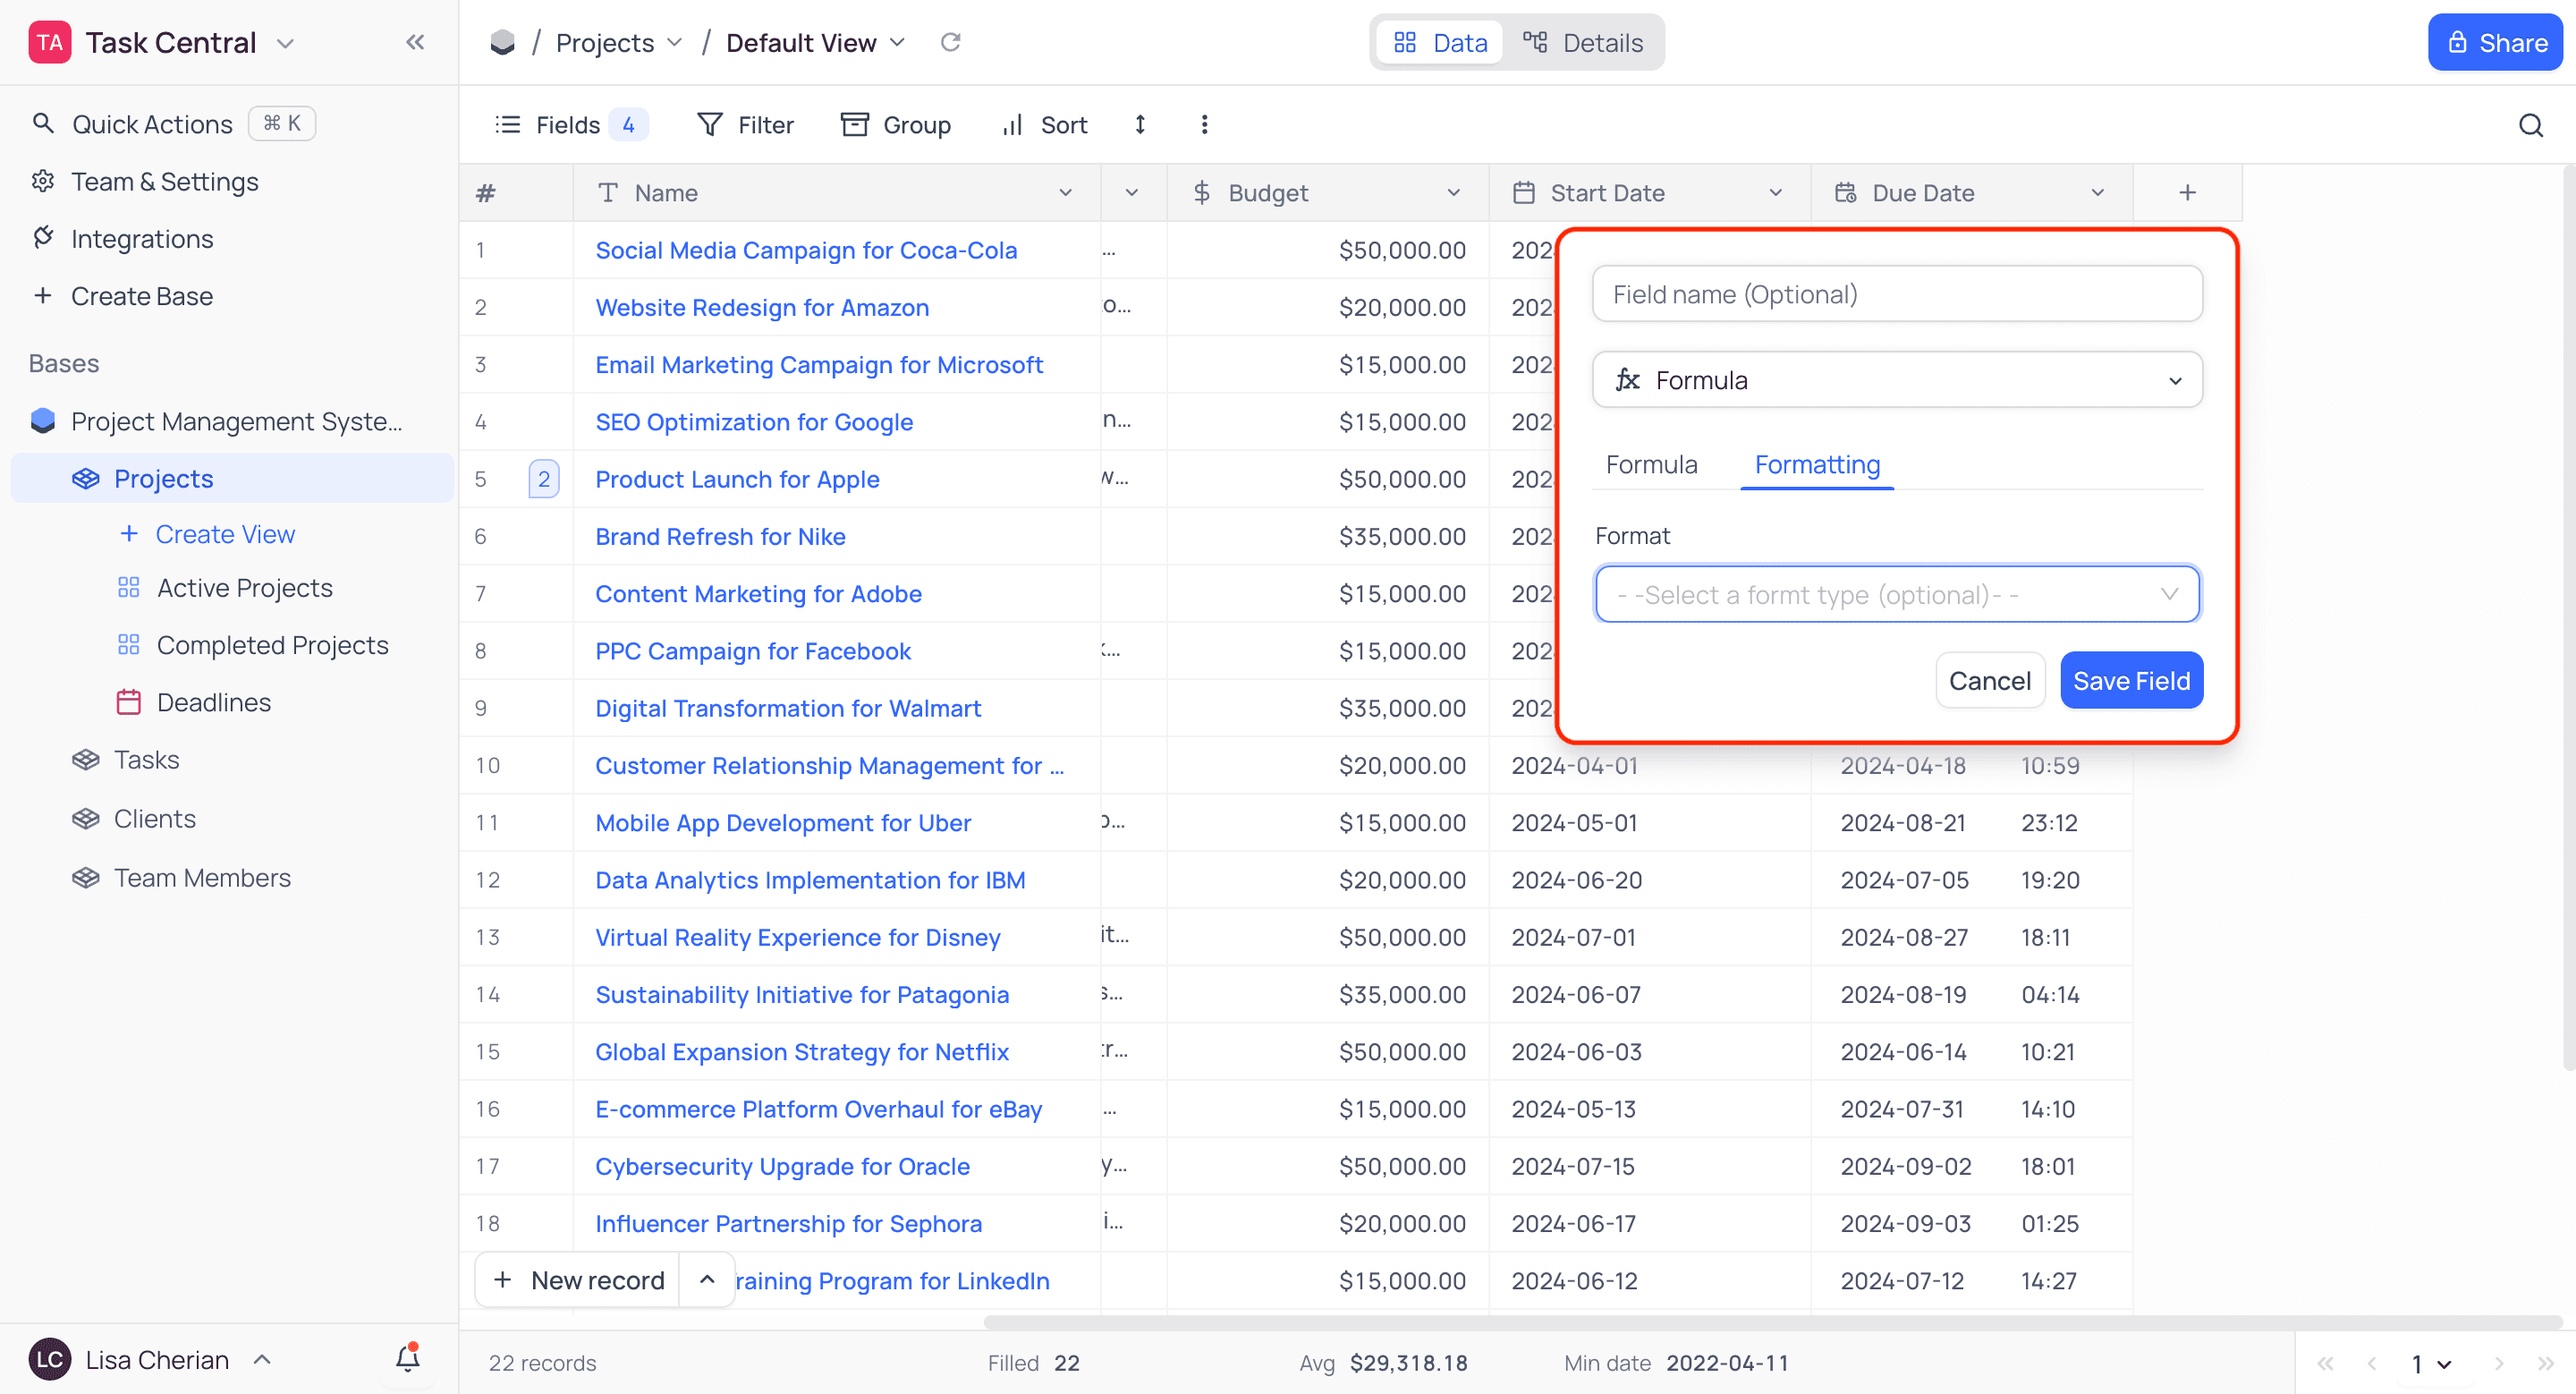Click the notification bell icon
2576x1394 pixels.
tap(407, 1358)
